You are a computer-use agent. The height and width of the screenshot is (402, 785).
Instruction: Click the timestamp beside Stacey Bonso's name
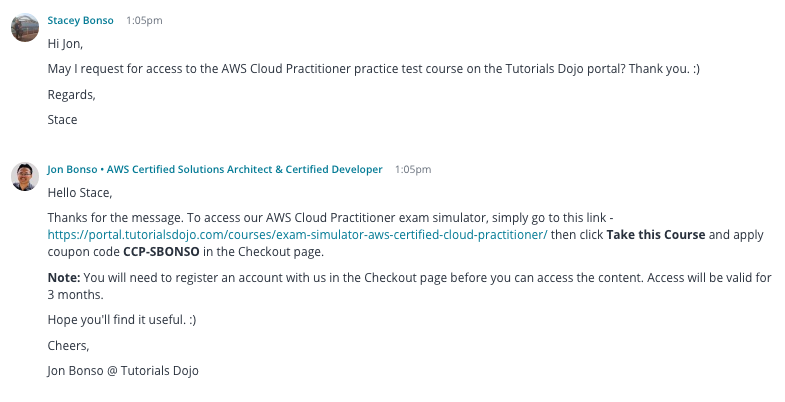click(x=144, y=21)
